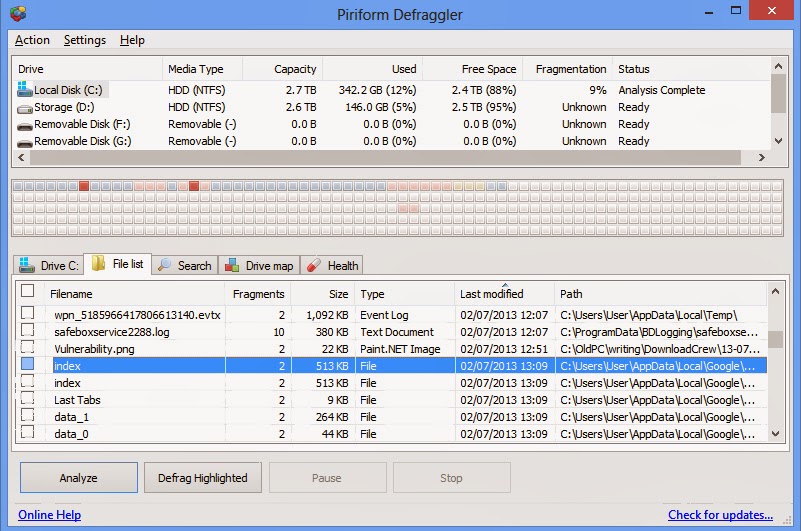Switch to the Drive C: tab
801x531 pixels.
48,265
